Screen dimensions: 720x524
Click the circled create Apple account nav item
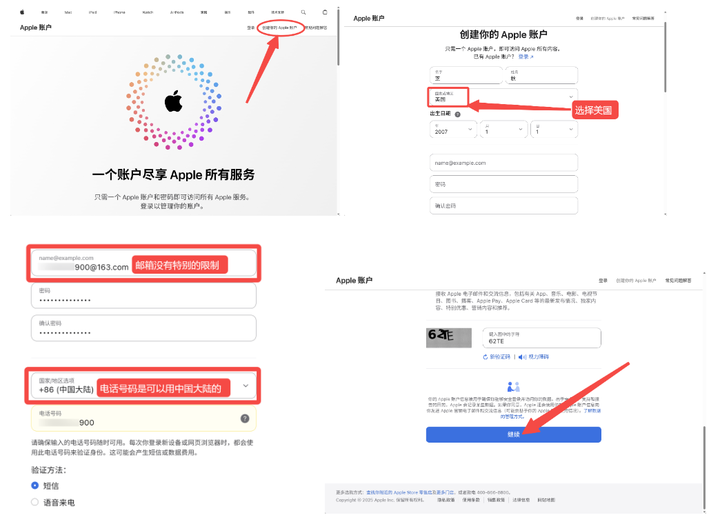pos(280,28)
